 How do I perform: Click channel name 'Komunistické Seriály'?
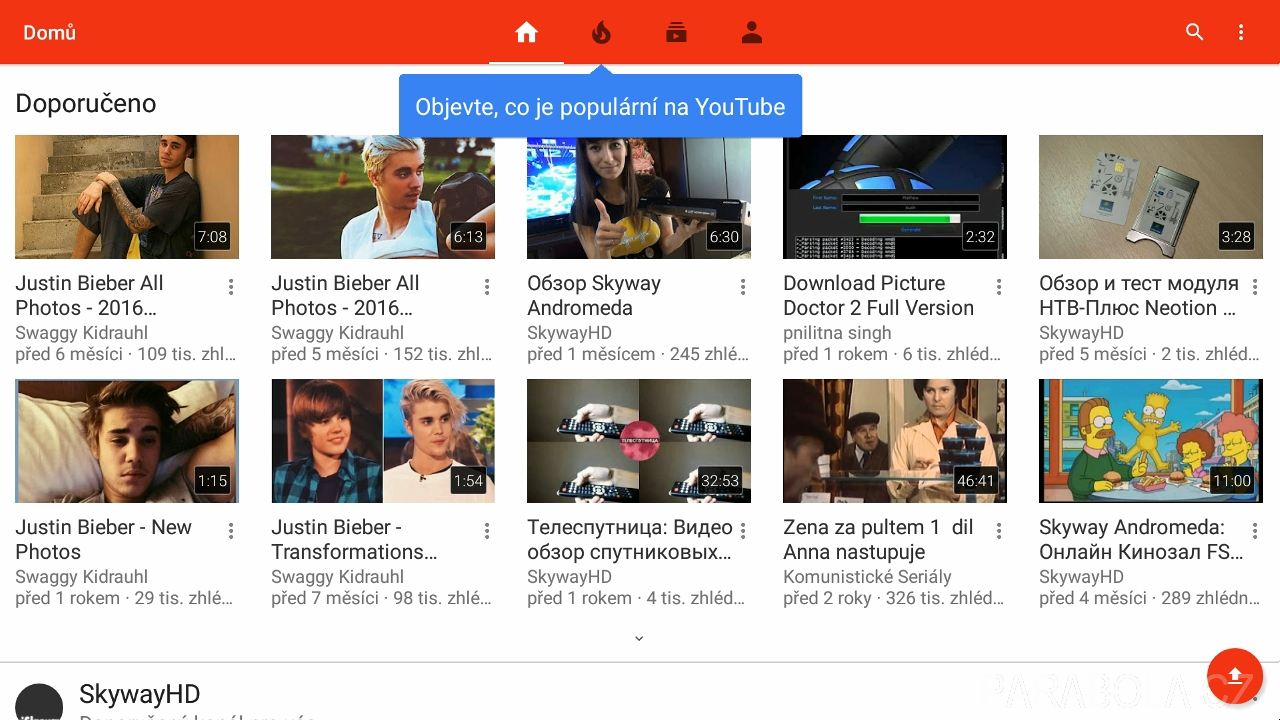click(x=867, y=577)
